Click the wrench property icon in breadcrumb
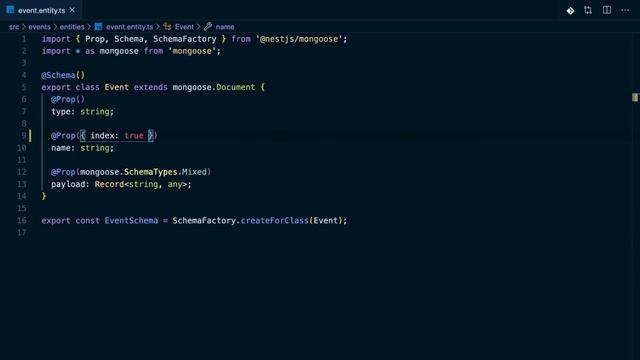 [x=208, y=27]
